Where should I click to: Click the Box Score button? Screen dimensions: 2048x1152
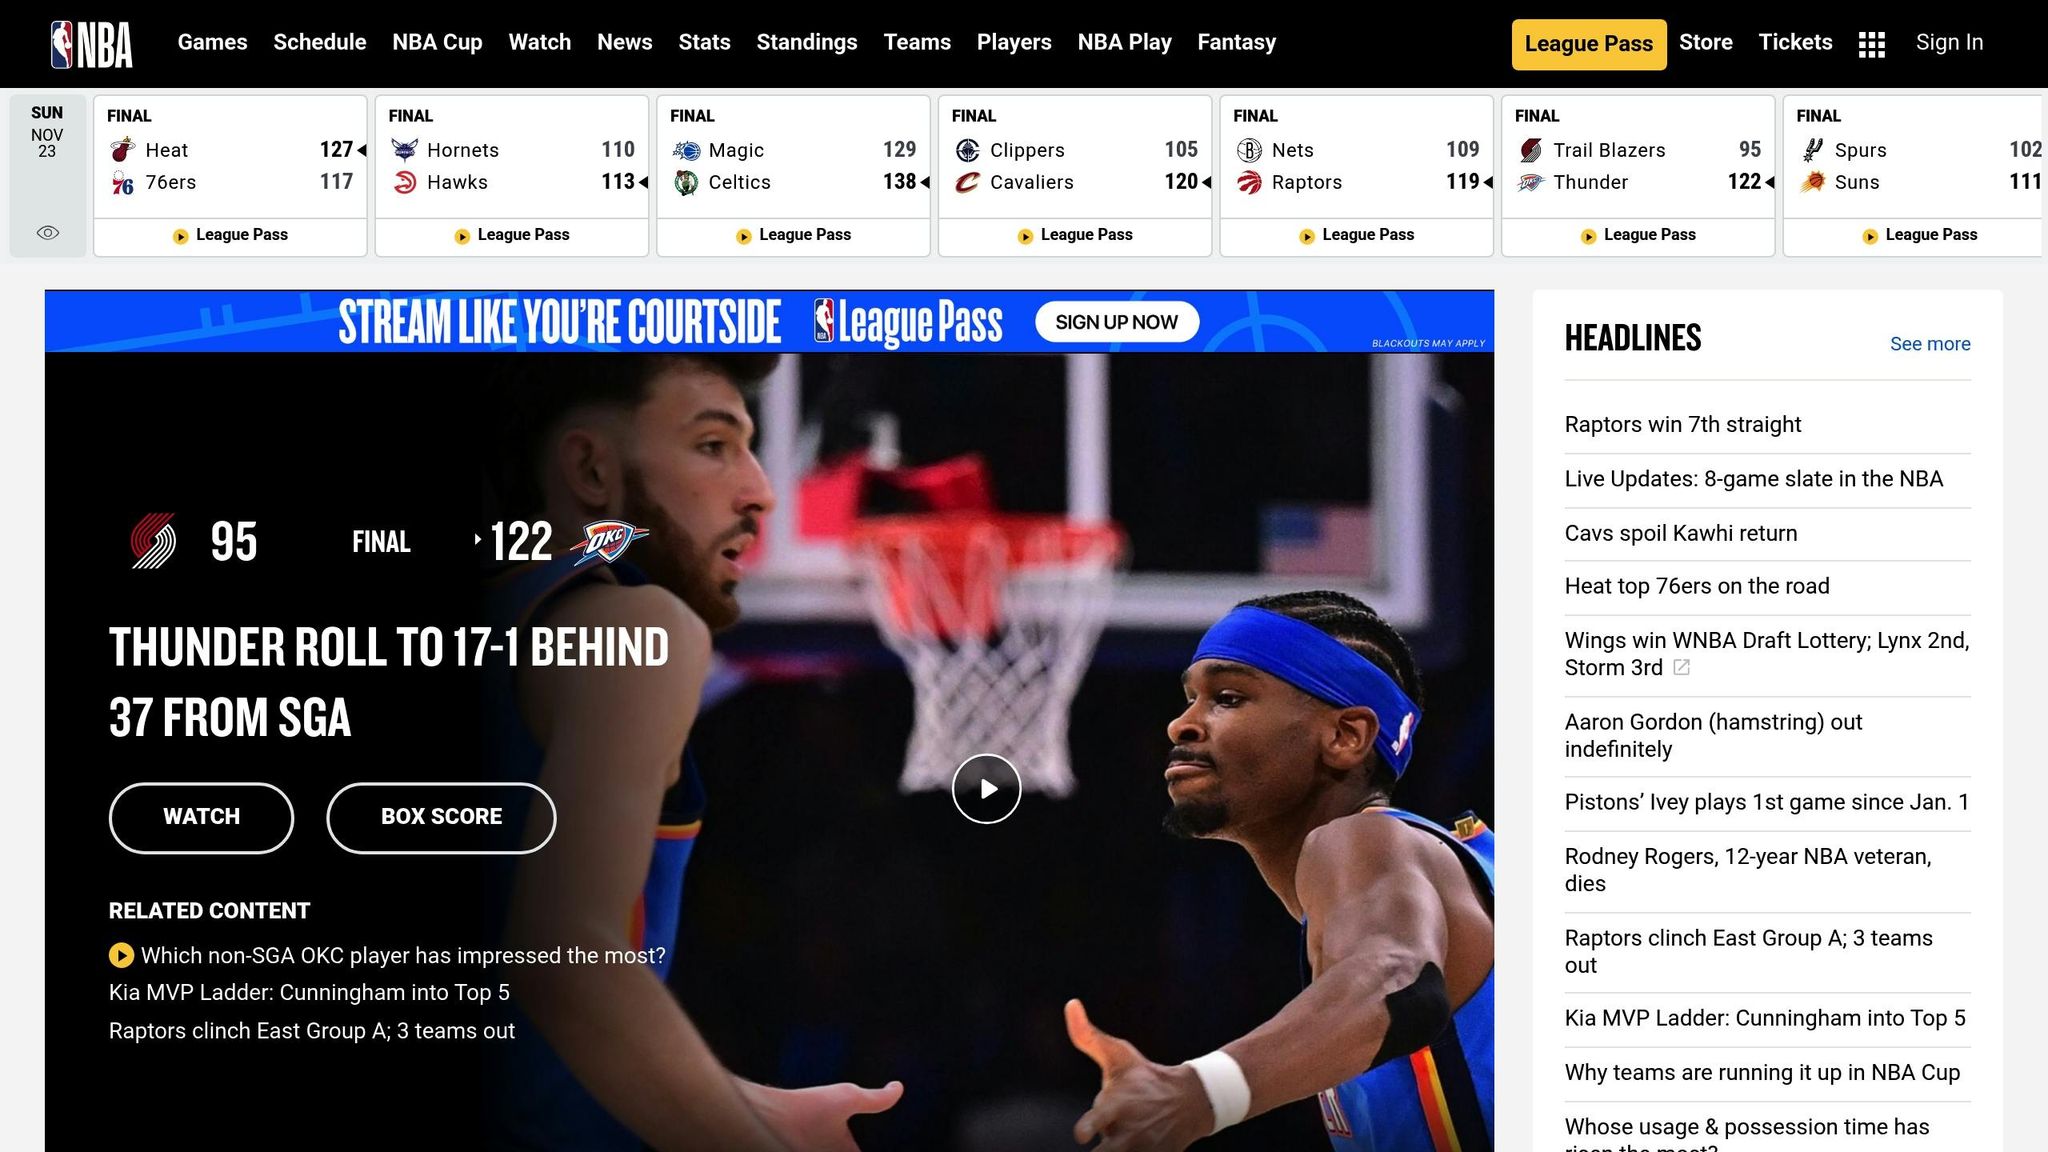pos(440,817)
